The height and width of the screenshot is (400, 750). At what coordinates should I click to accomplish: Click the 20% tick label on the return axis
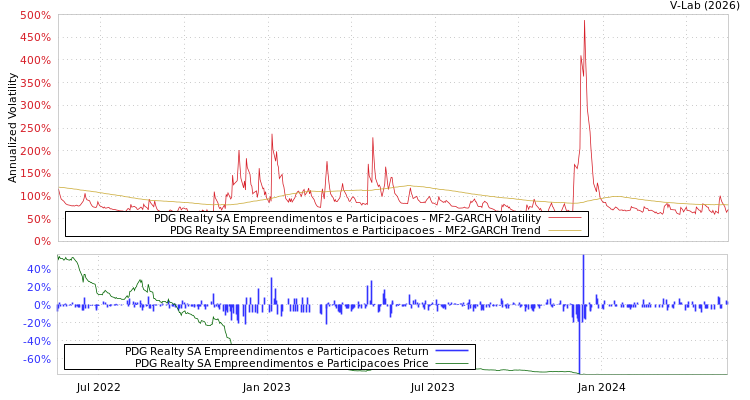pyautogui.click(x=39, y=287)
